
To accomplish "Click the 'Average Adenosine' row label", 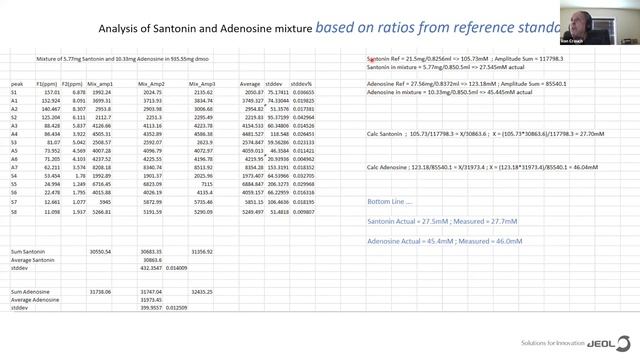I will (x=35, y=300).
